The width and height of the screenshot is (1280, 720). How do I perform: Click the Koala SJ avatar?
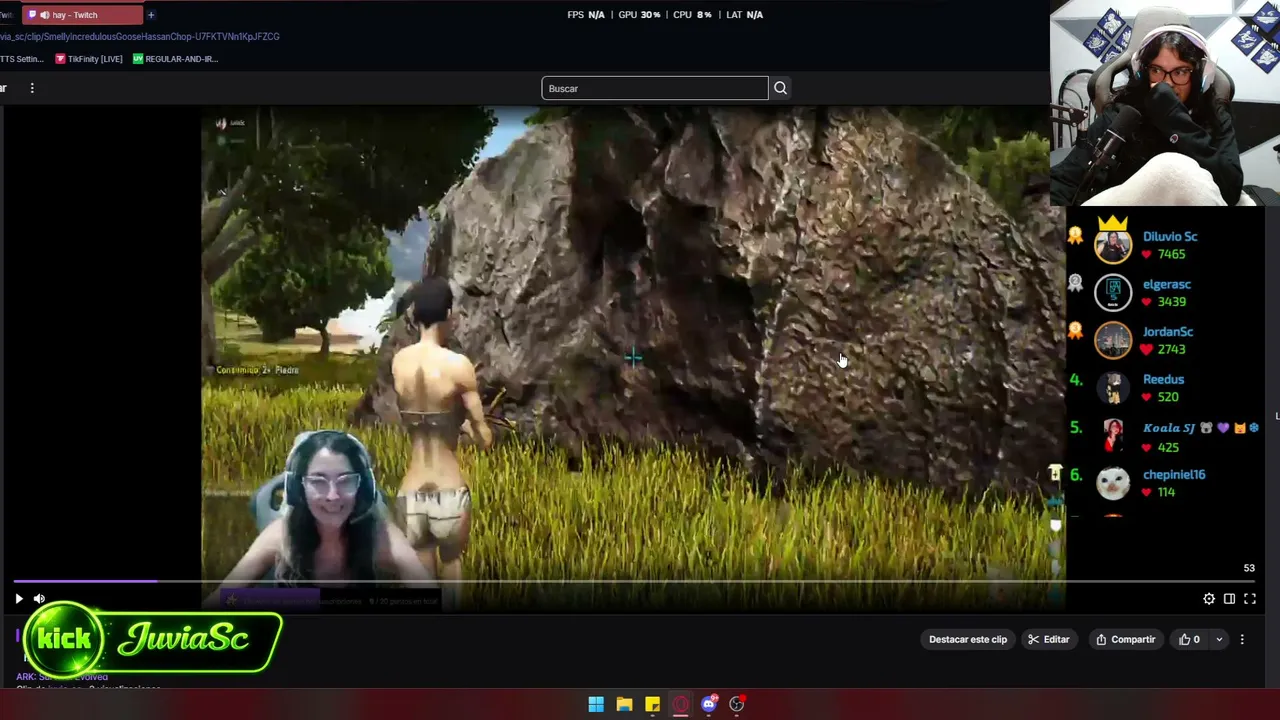point(1113,435)
